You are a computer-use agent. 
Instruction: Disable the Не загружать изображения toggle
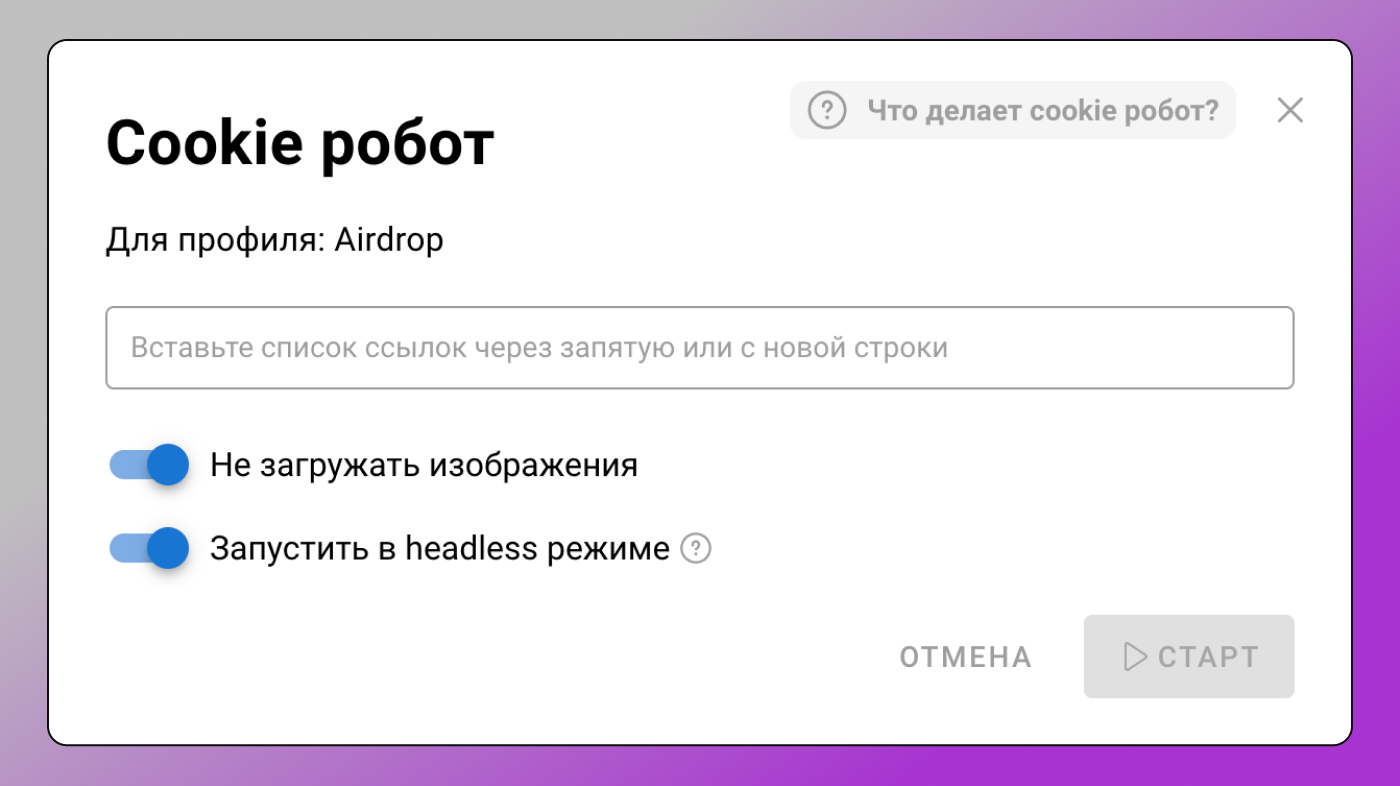coord(148,464)
